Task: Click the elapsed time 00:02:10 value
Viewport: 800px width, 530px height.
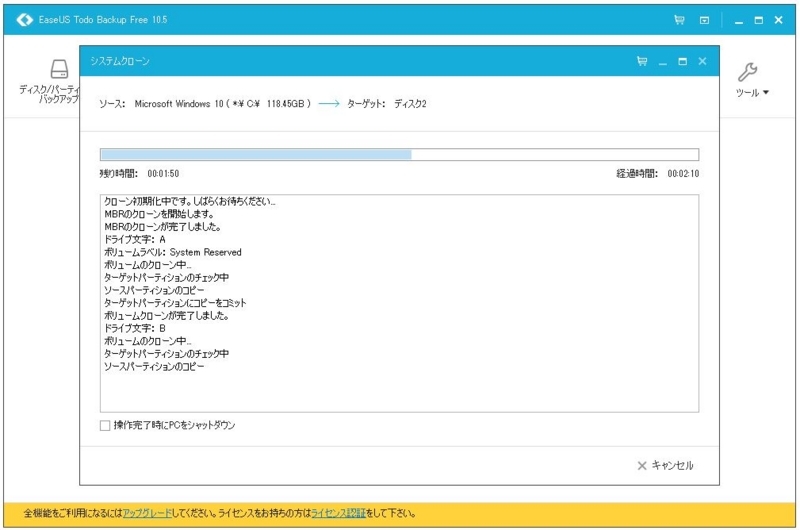Action: [x=683, y=173]
